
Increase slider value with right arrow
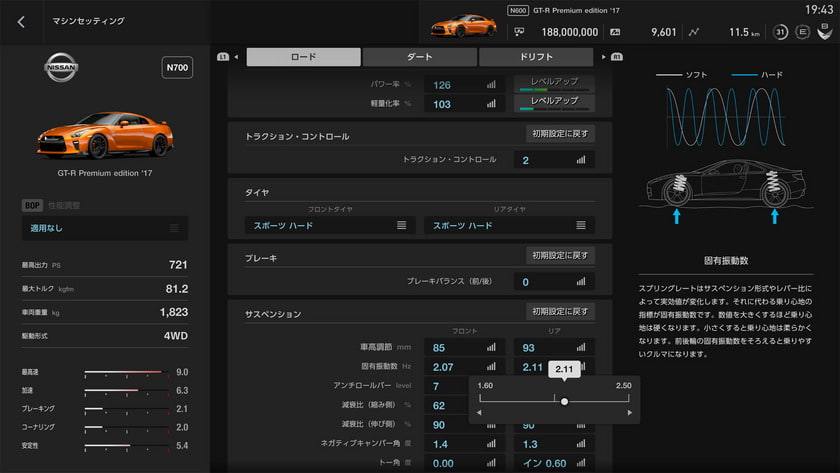pyautogui.click(x=629, y=412)
